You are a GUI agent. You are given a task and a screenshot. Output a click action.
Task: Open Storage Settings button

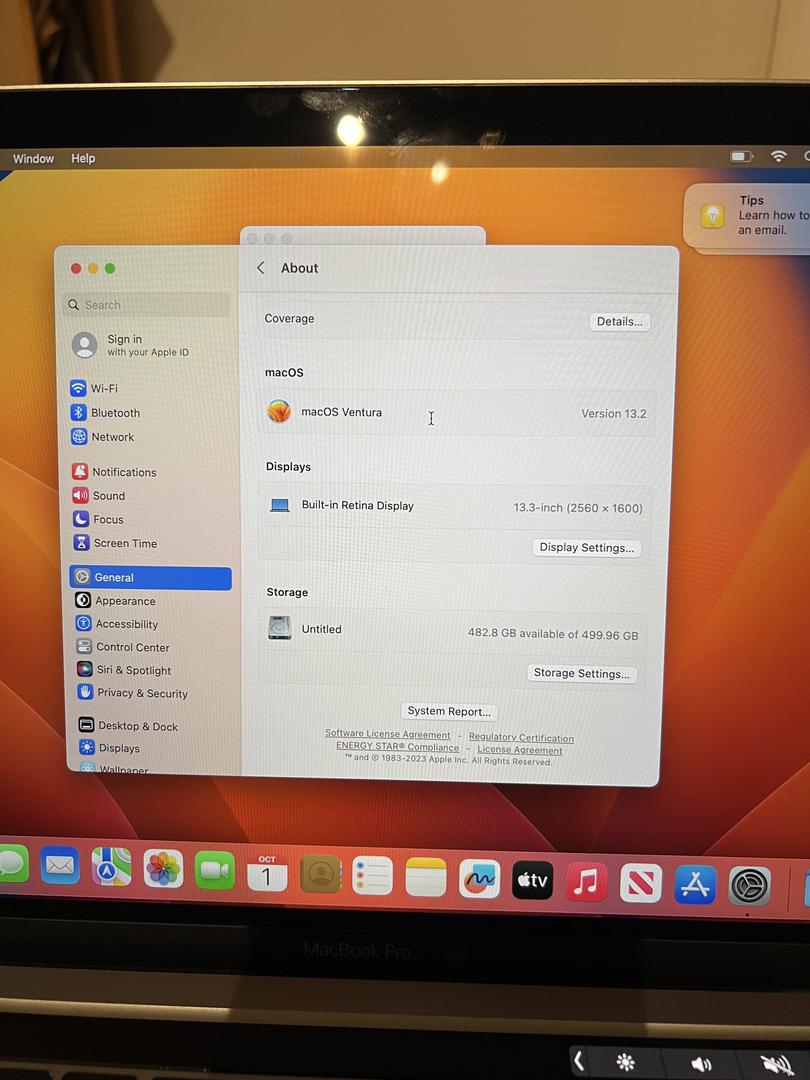point(582,674)
